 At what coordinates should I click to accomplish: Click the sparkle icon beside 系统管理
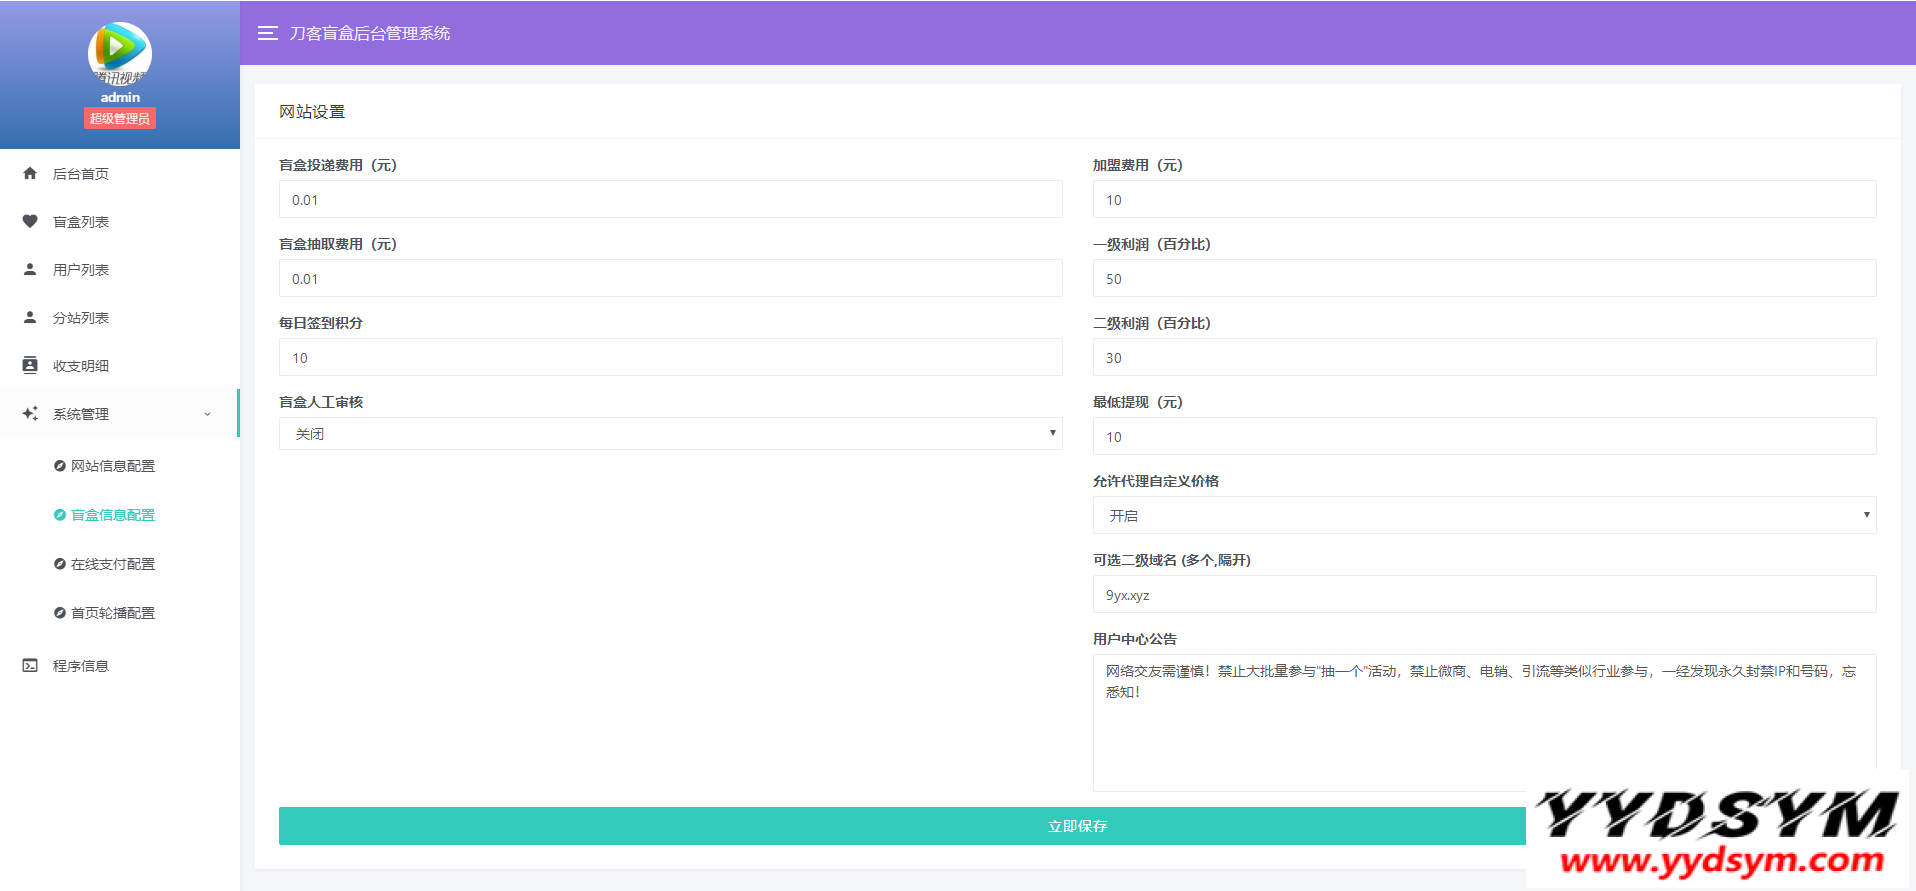pos(30,413)
